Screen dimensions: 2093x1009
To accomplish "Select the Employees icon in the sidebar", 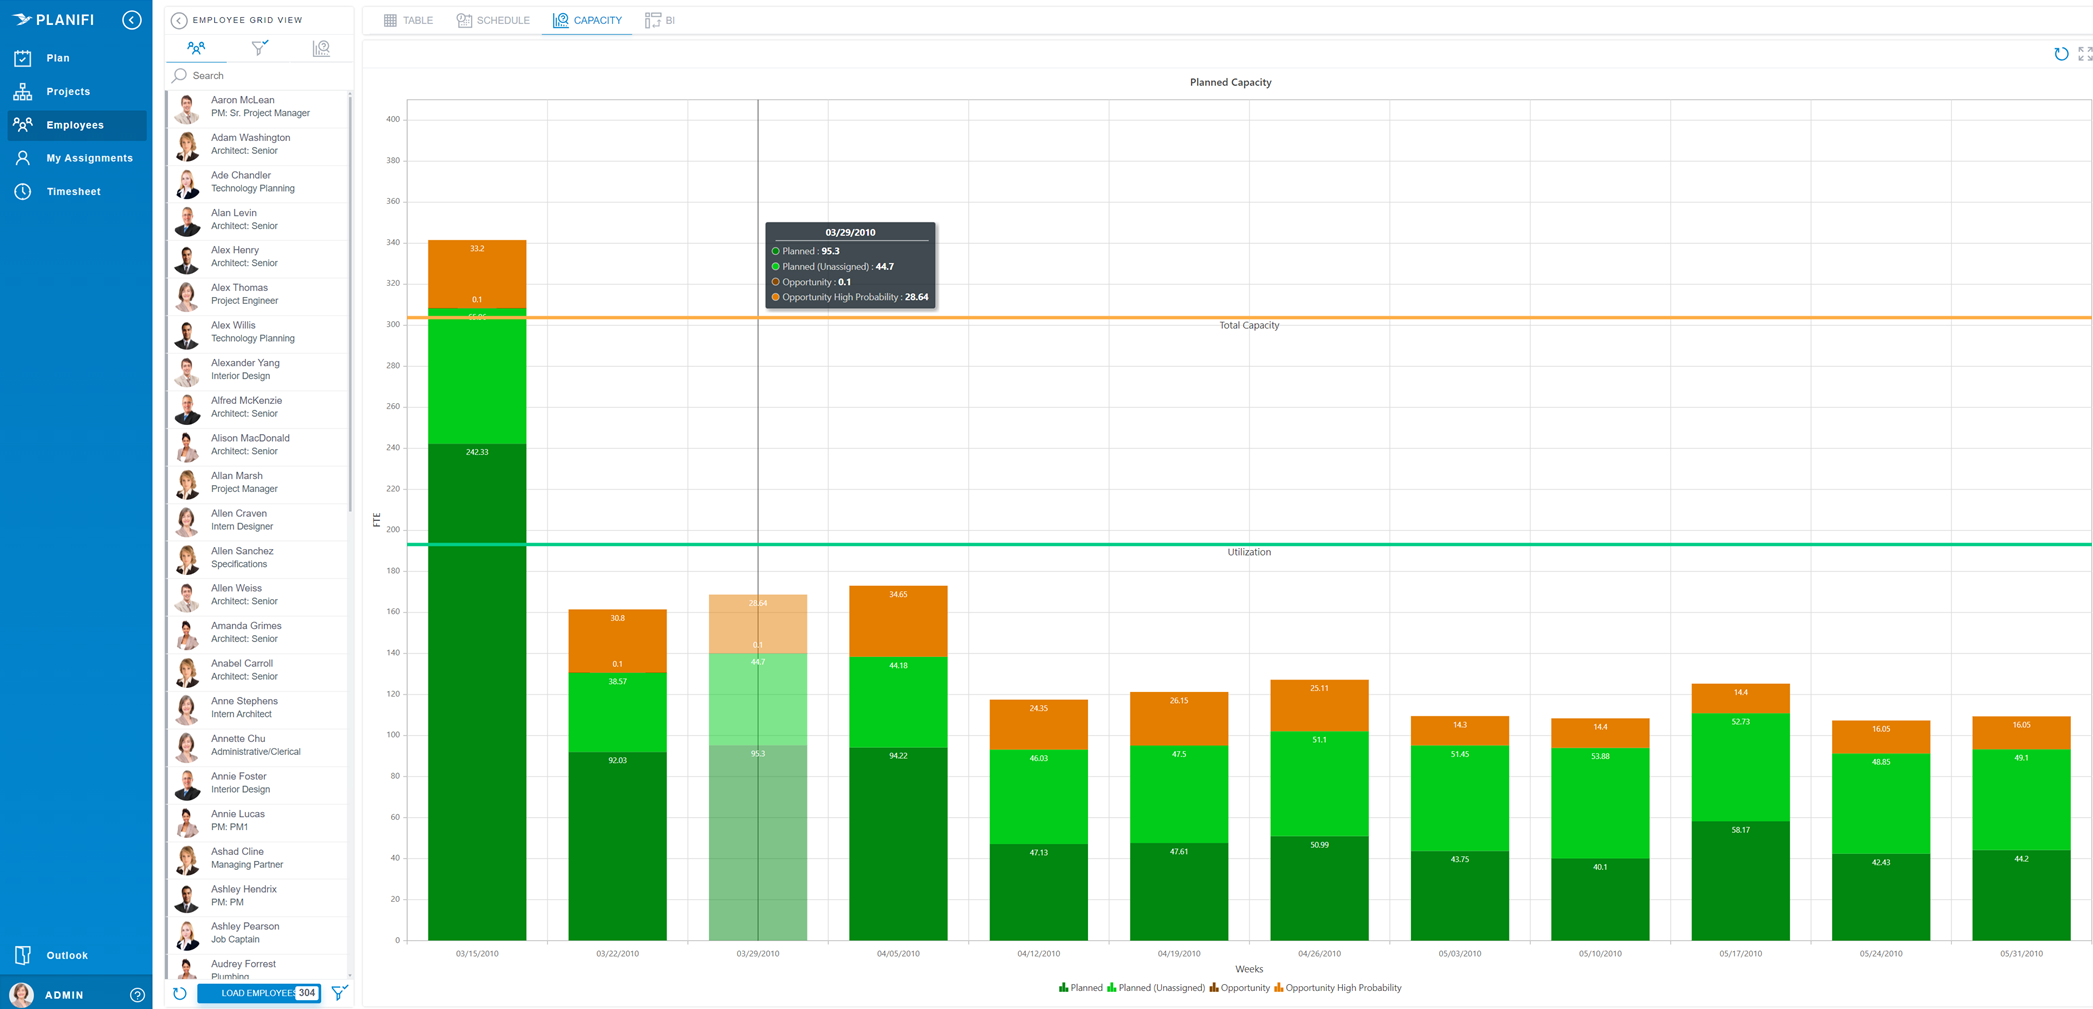I will (22, 124).
